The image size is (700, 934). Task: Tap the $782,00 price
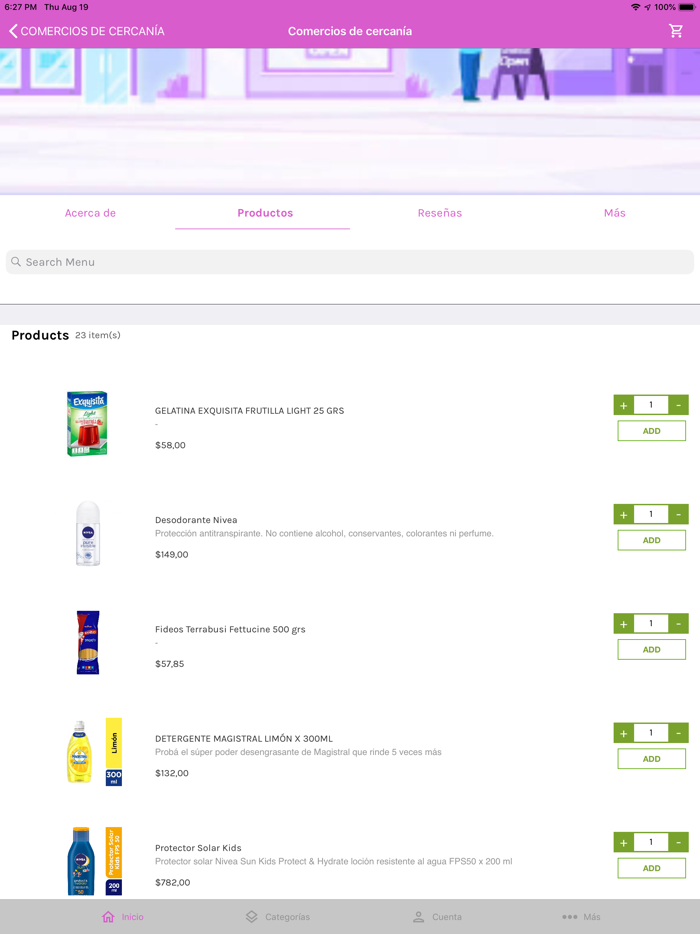tap(173, 882)
